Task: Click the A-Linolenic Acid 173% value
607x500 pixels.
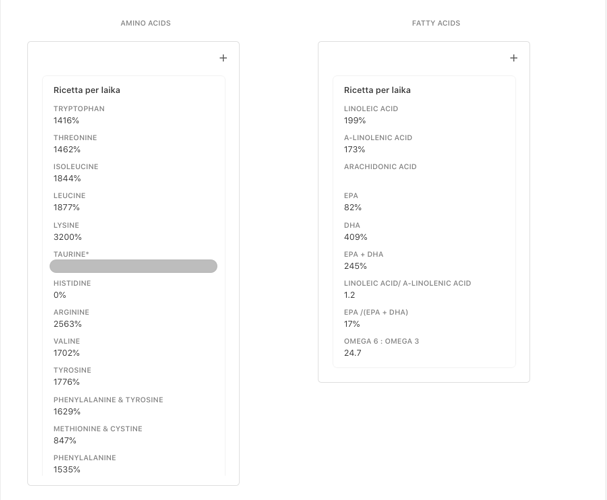Action: (x=355, y=150)
